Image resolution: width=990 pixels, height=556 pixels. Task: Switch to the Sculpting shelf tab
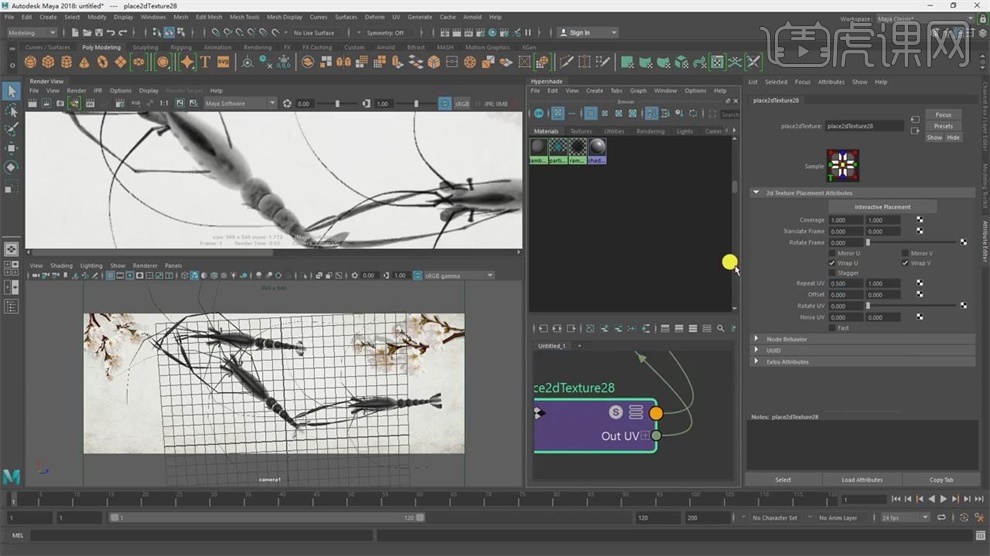click(x=145, y=47)
